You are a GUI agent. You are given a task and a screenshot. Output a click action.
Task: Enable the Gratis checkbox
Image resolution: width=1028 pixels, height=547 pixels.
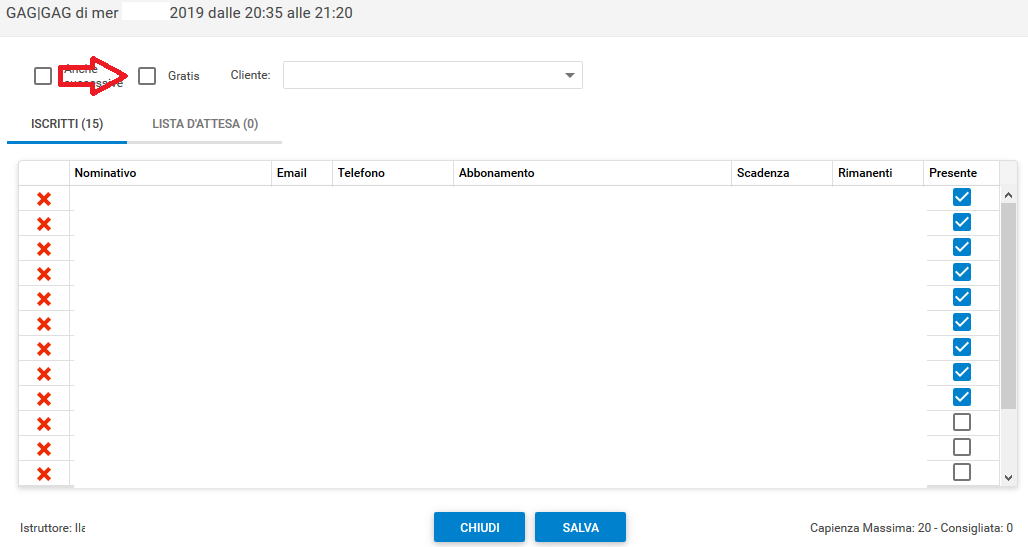(147, 76)
